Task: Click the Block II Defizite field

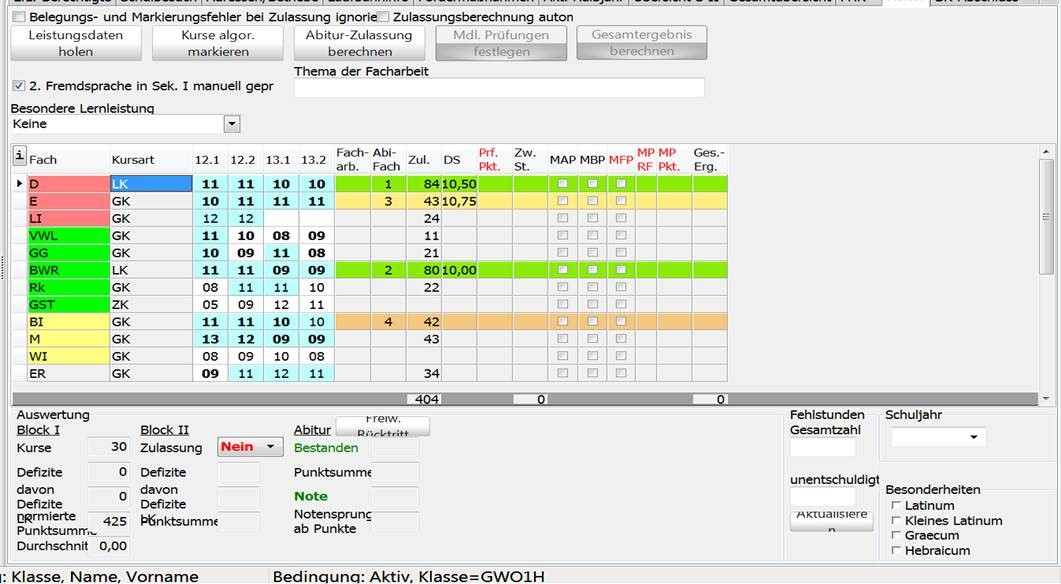Action: (239, 472)
